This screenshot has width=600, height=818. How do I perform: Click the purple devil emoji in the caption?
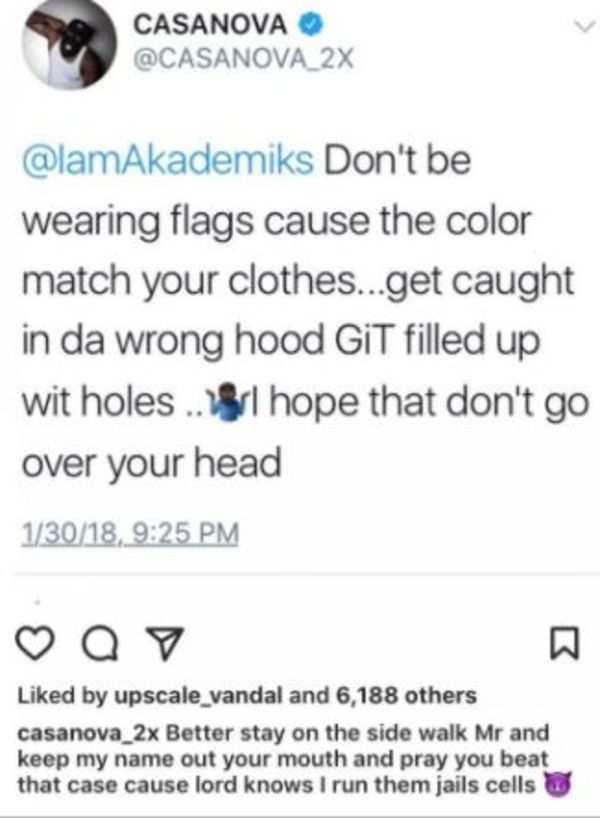(558, 784)
